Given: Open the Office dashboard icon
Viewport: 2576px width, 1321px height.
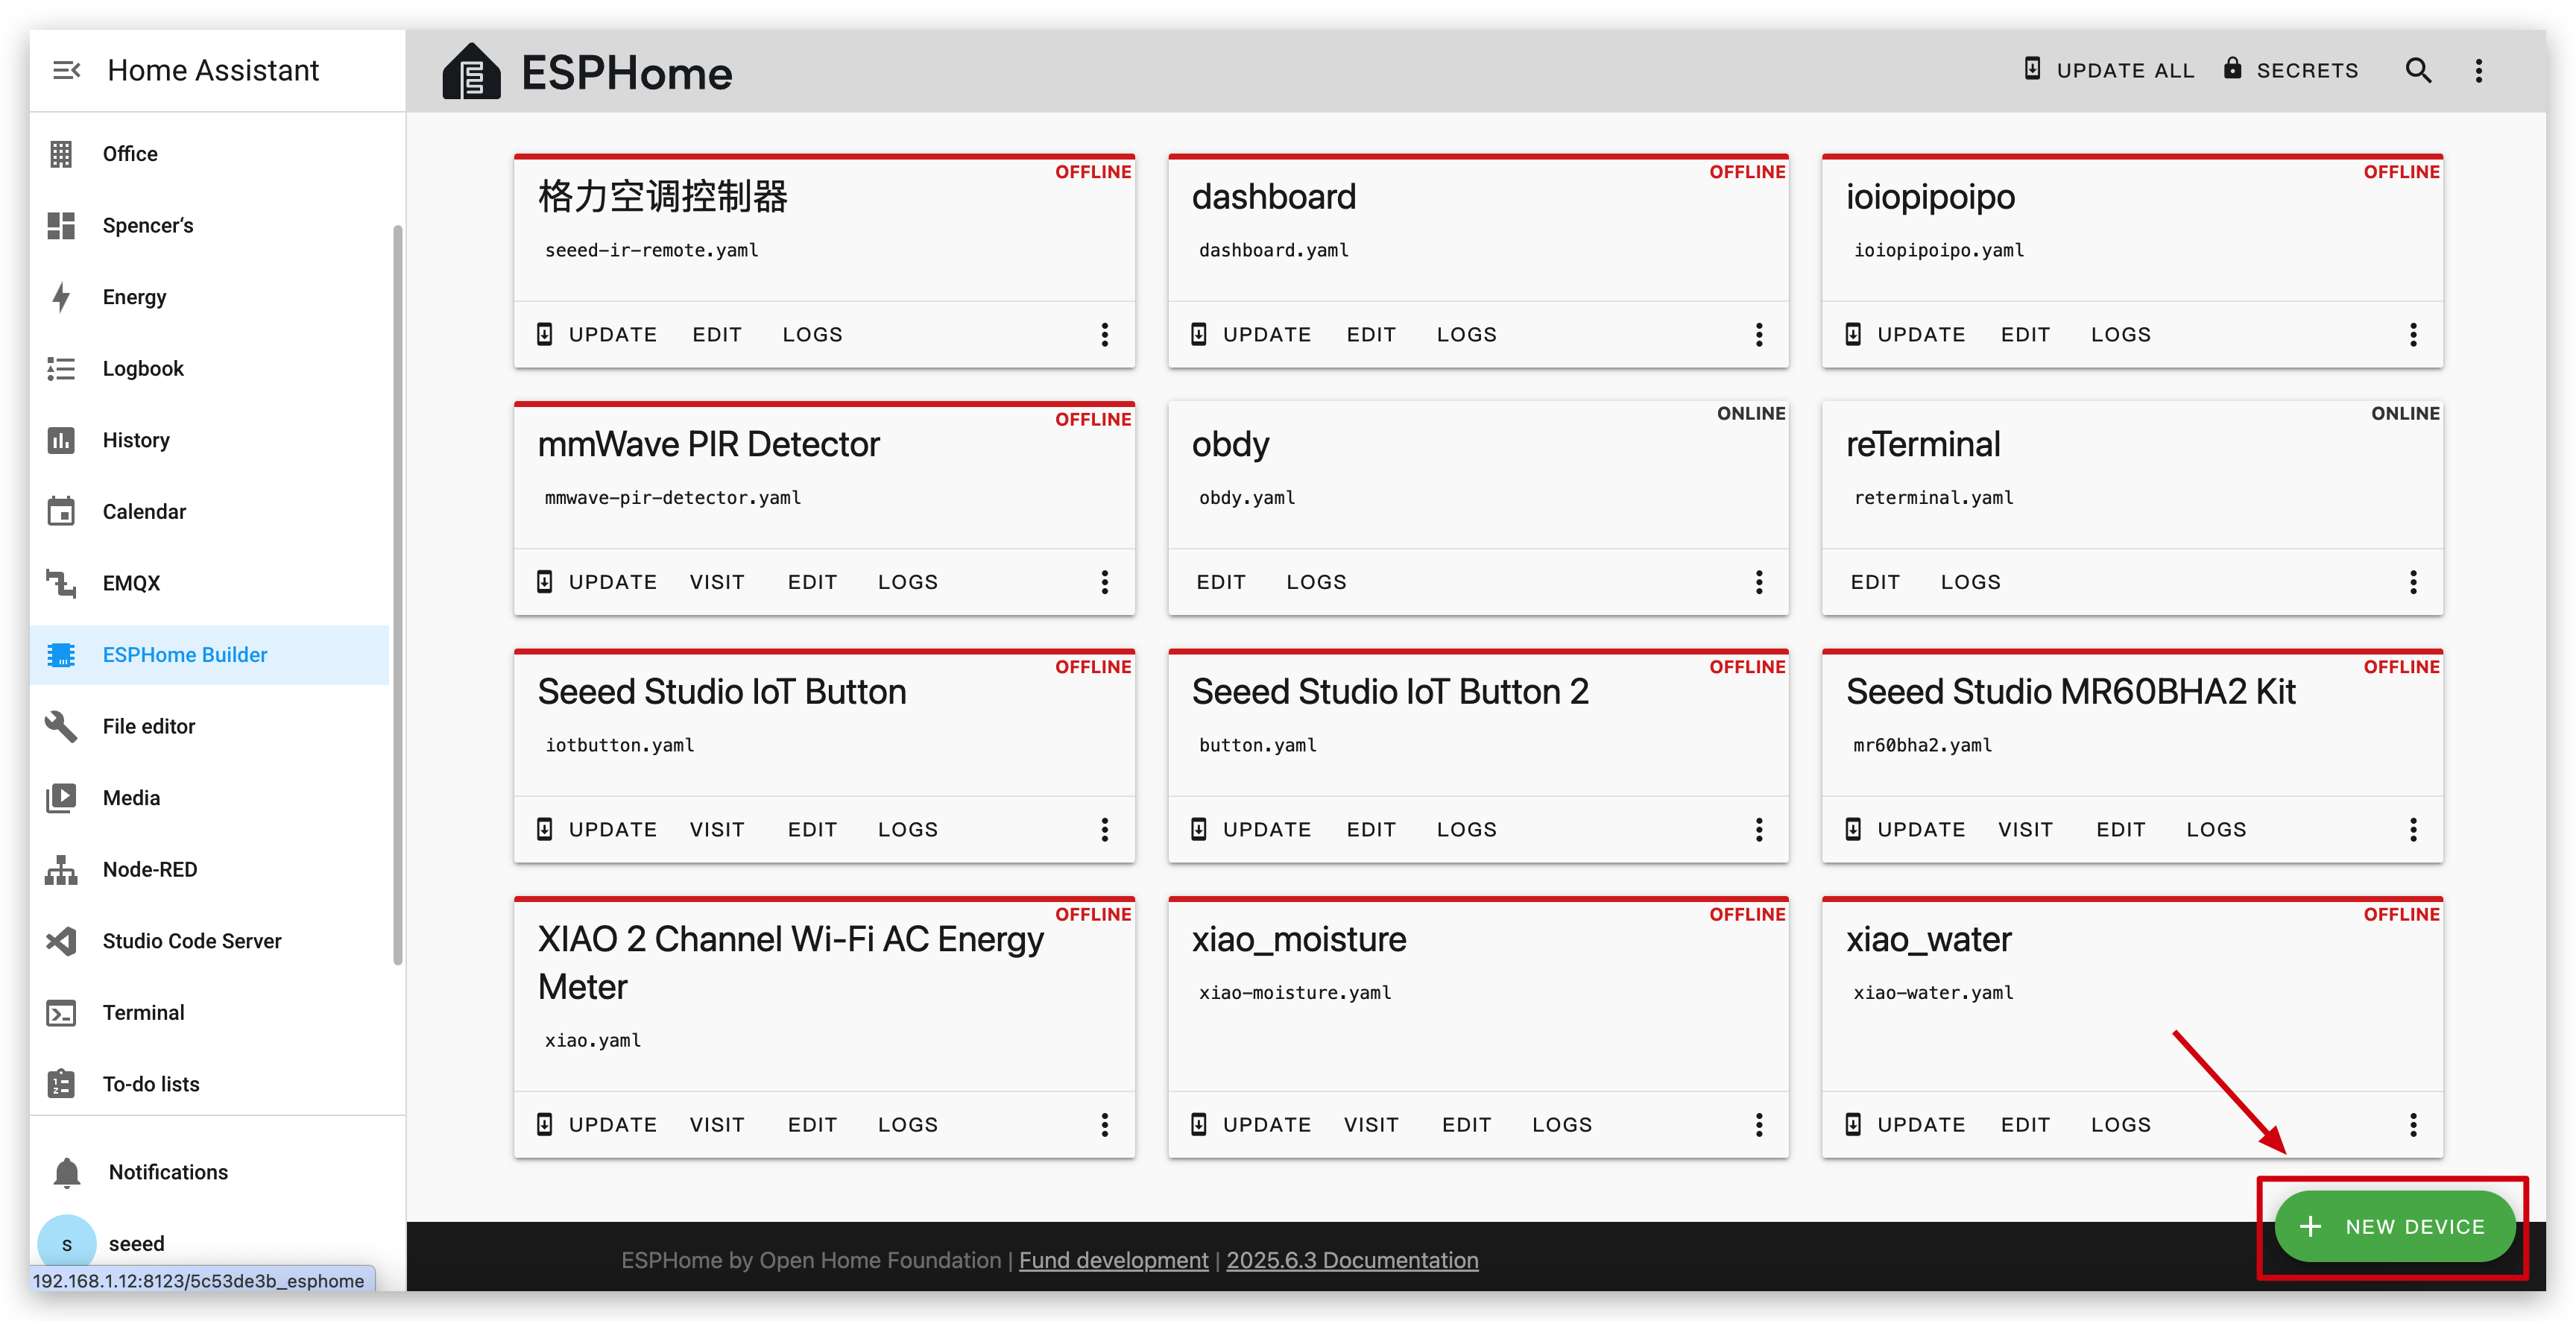Looking at the screenshot, I should (61, 154).
